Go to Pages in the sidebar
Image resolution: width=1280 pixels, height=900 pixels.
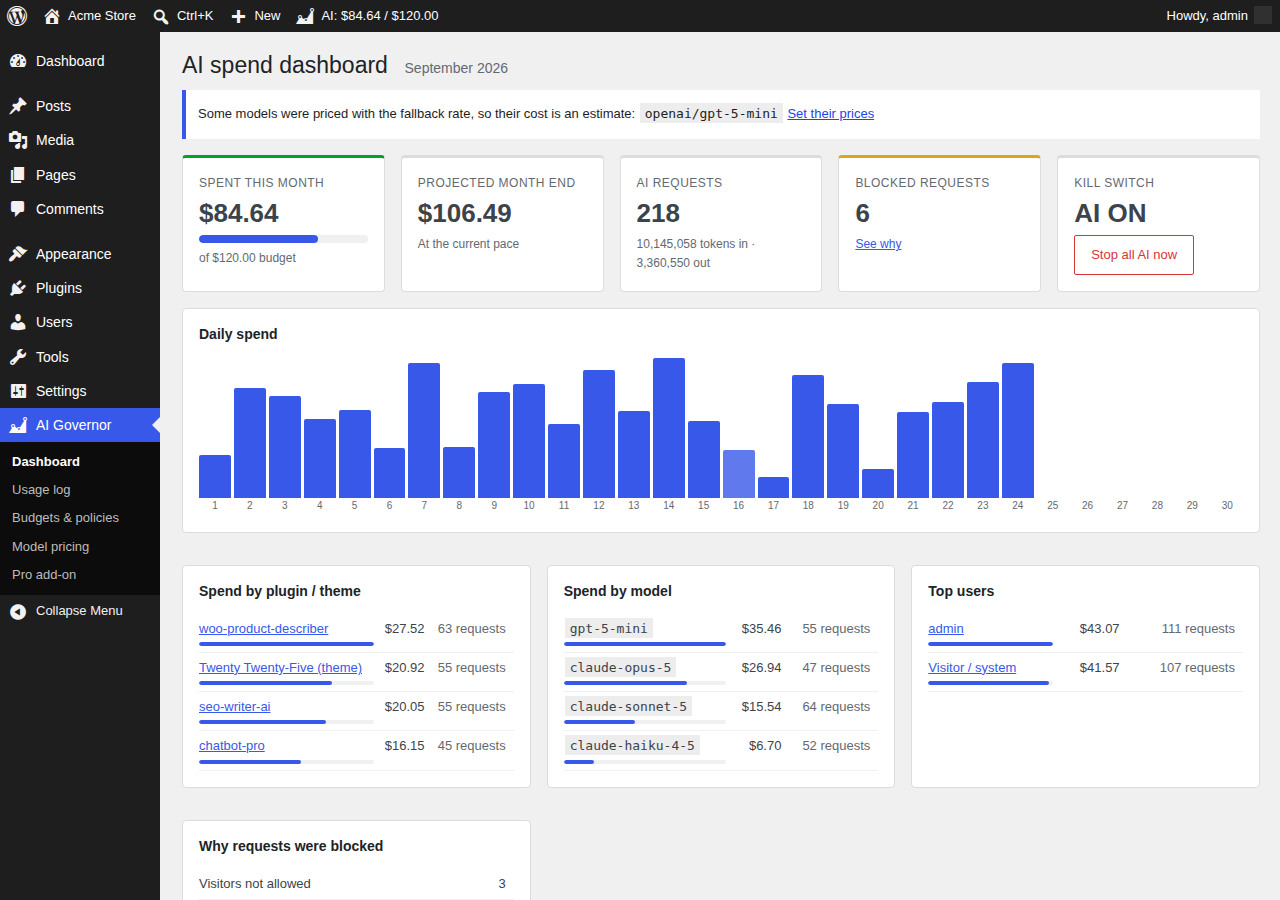click(x=80, y=175)
